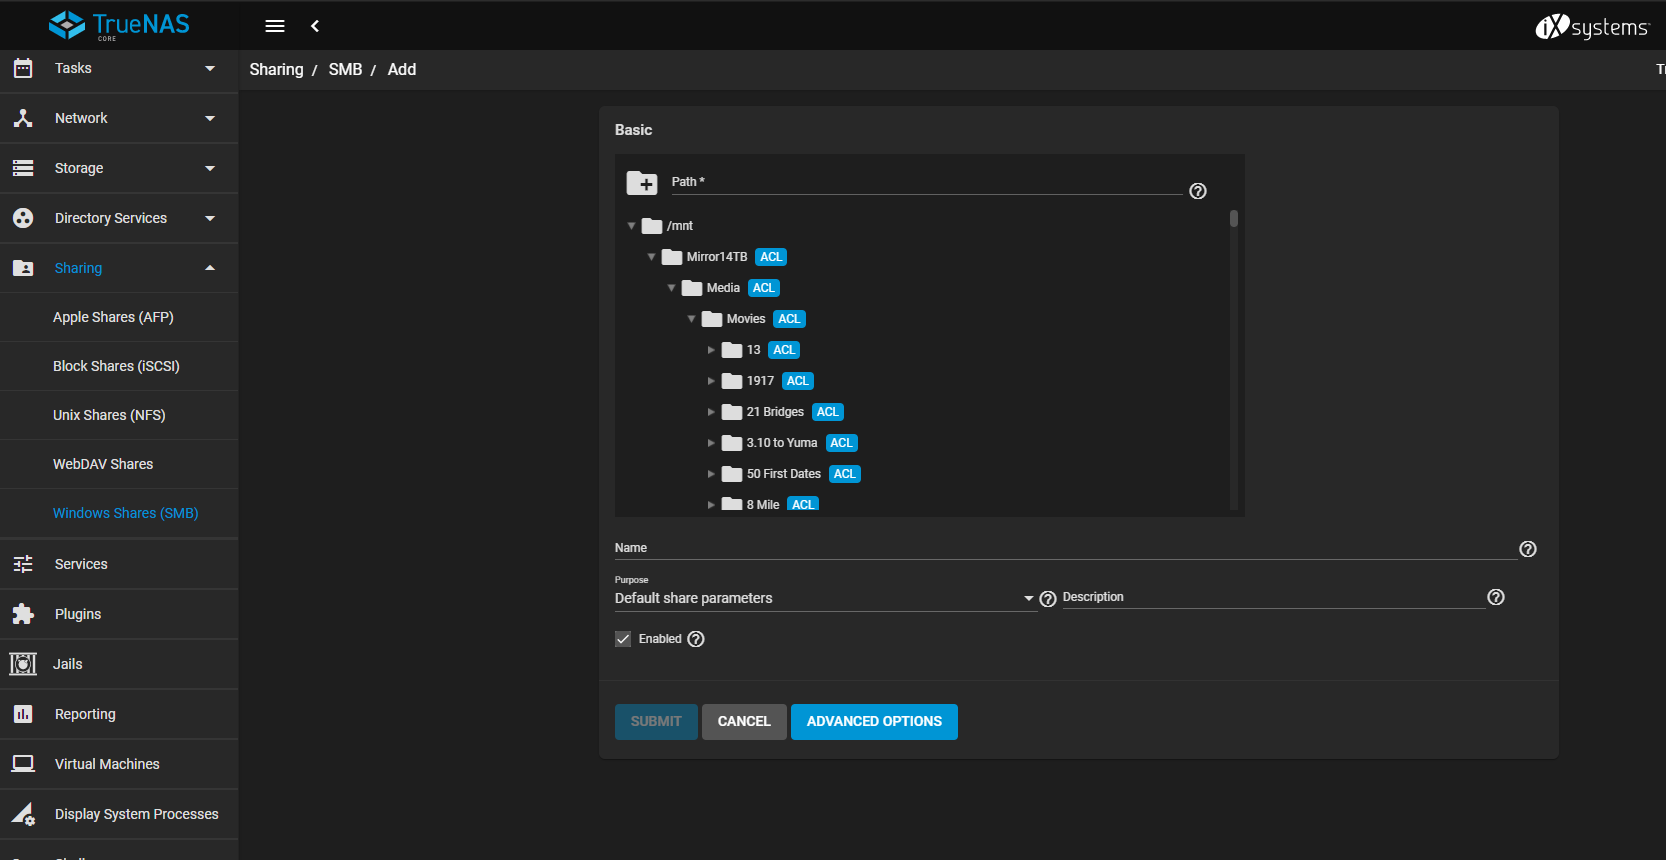Open the Virtual Machines sidebar item

(119, 764)
